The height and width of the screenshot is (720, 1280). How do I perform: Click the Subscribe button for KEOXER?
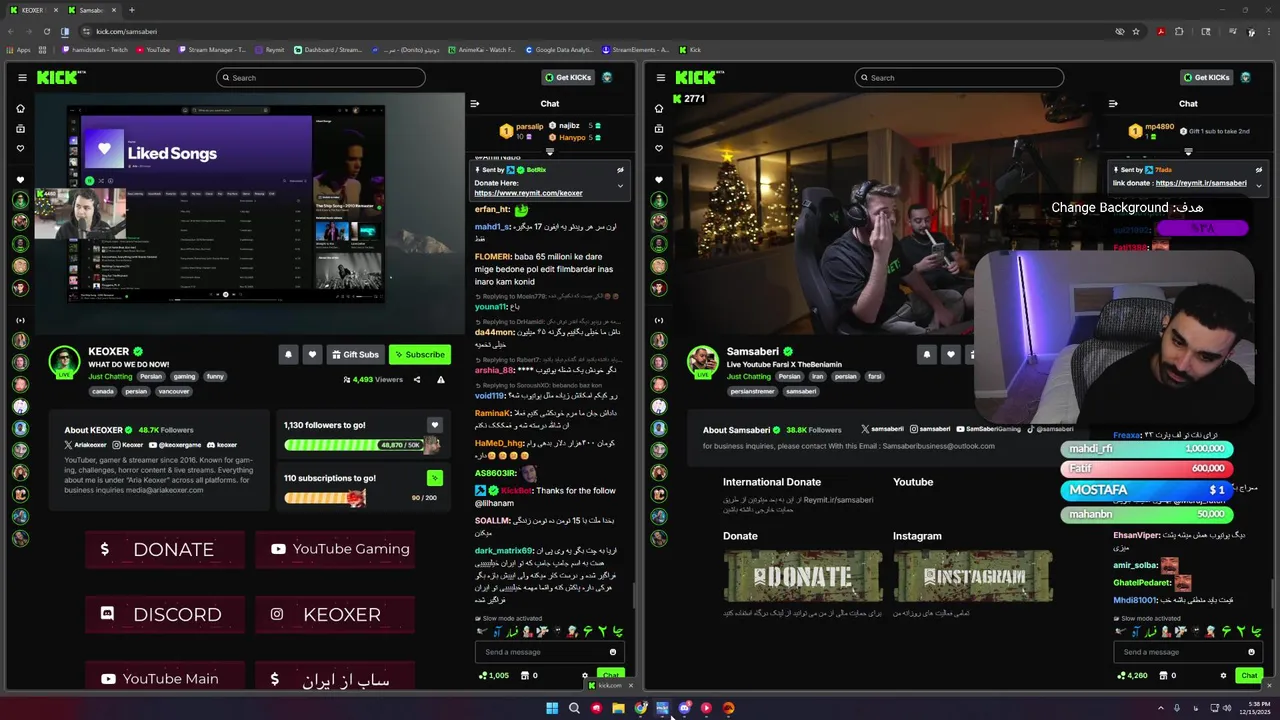pos(420,354)
